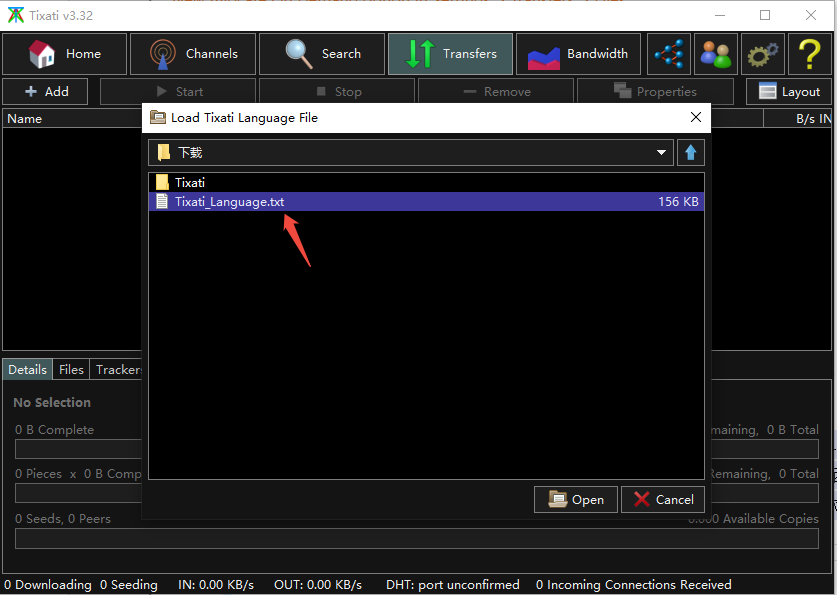Image resolution: width=837 pixels, height=595 pixels.
Task: Switch to the Bandwidth graph view
Action: point(578,54)
